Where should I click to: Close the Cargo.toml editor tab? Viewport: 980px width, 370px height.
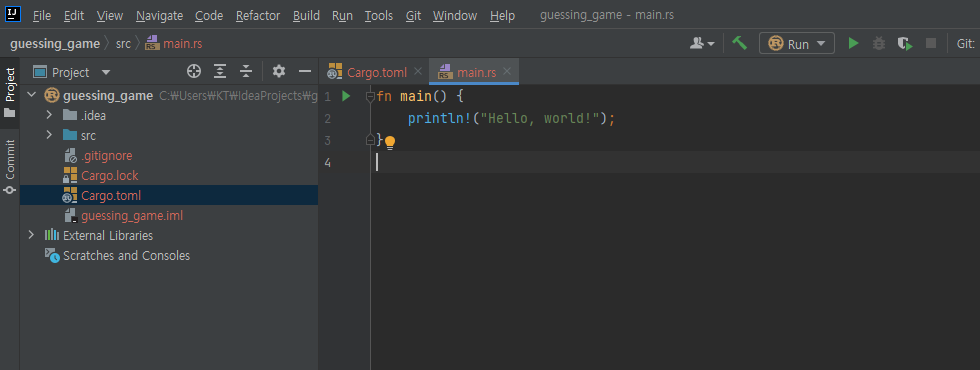click(x=418, y=72)
